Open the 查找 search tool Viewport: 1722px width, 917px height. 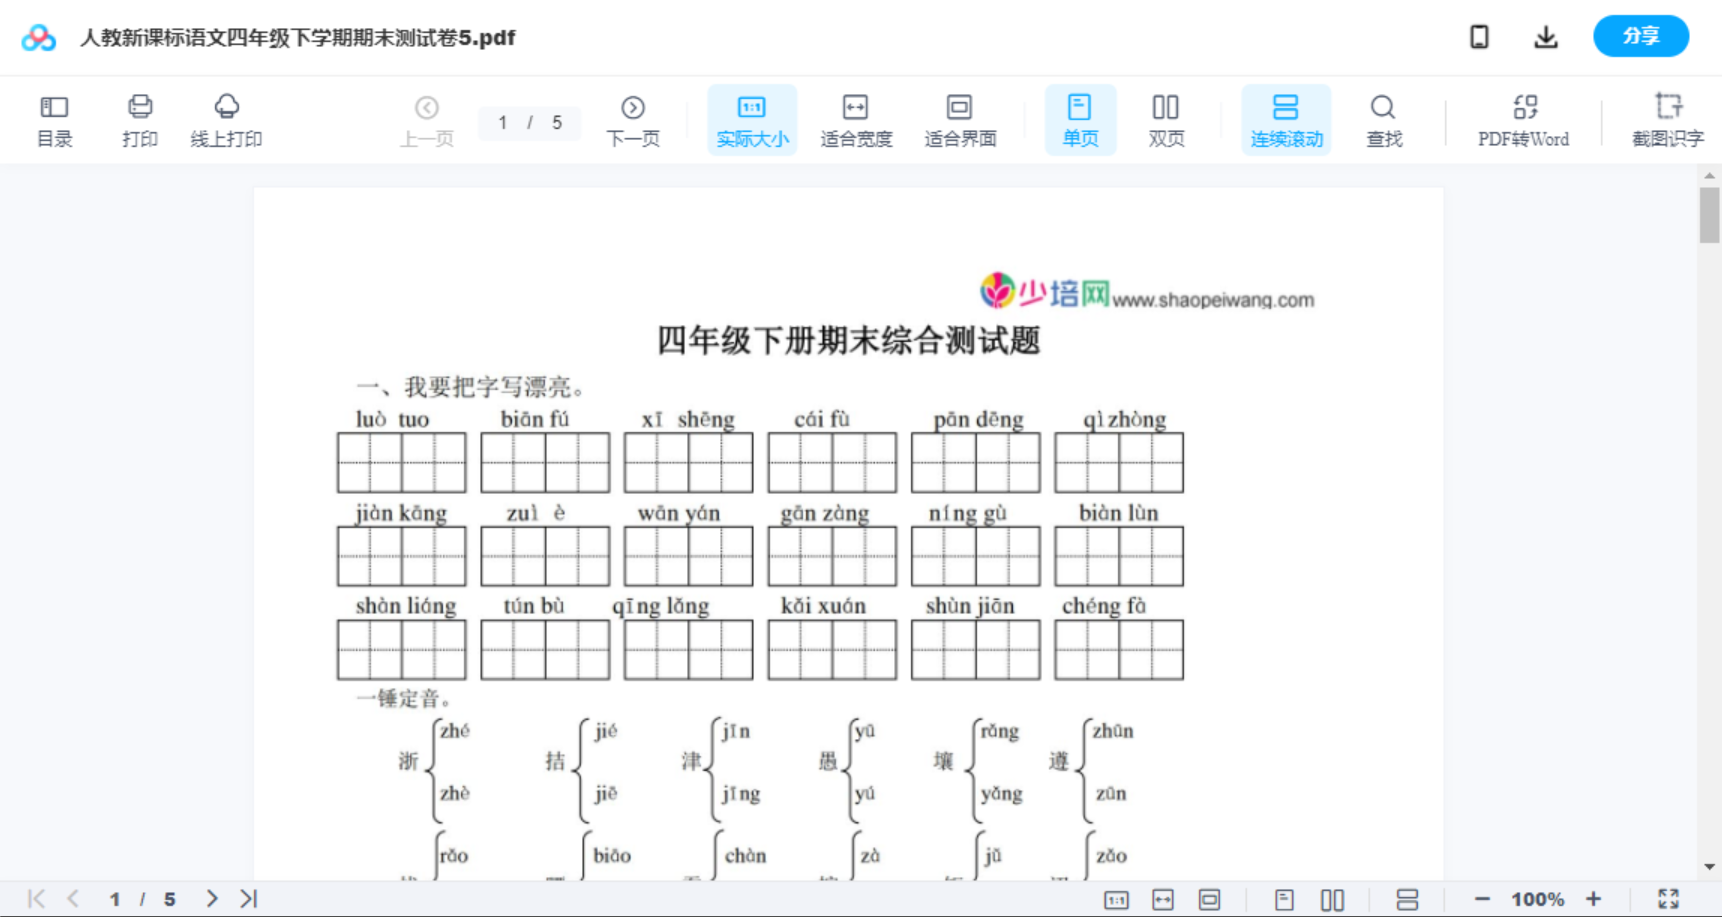tap(1384, 121)
